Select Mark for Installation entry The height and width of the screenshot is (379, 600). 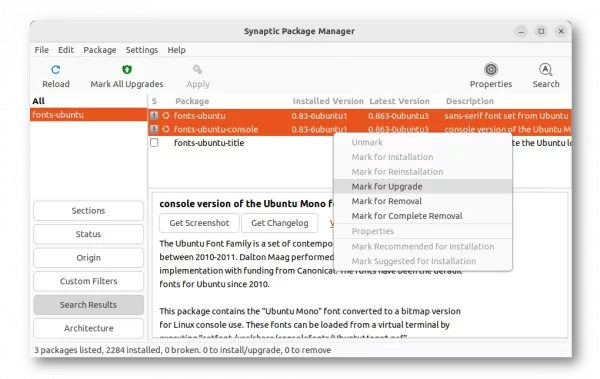[x=423, y=157]
